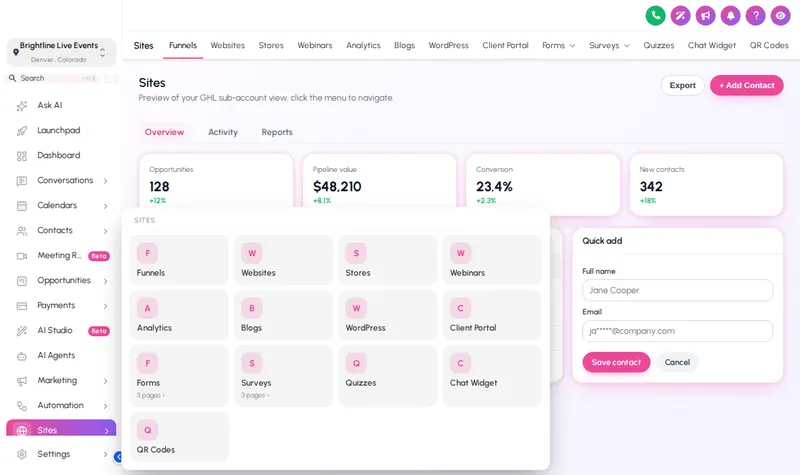
Task: Expand the Payments chevron in sidebar
Action: 106,306
